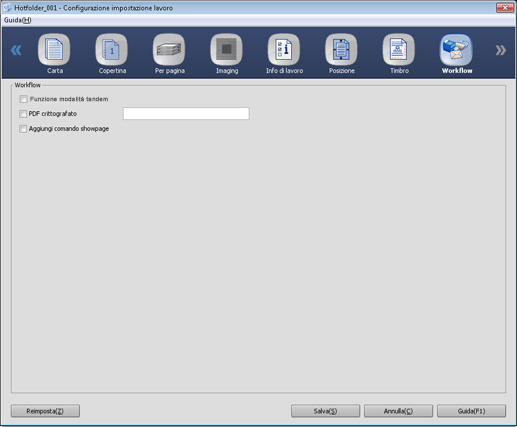Enable Funzione modalità tandem checkbox
Viewport: 517px width, 427px height.
23,99
